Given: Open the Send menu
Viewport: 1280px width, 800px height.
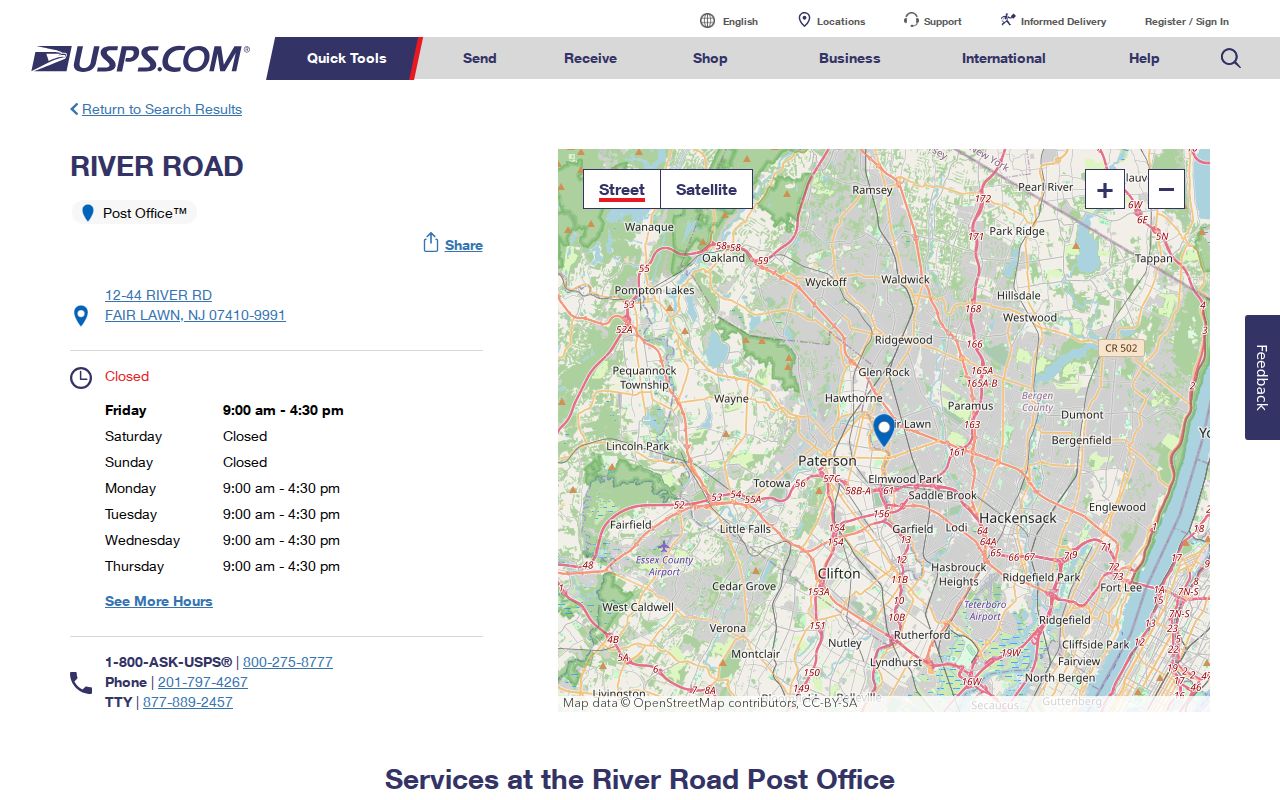Looking at the screenshot, I should (x=479, y=58).
